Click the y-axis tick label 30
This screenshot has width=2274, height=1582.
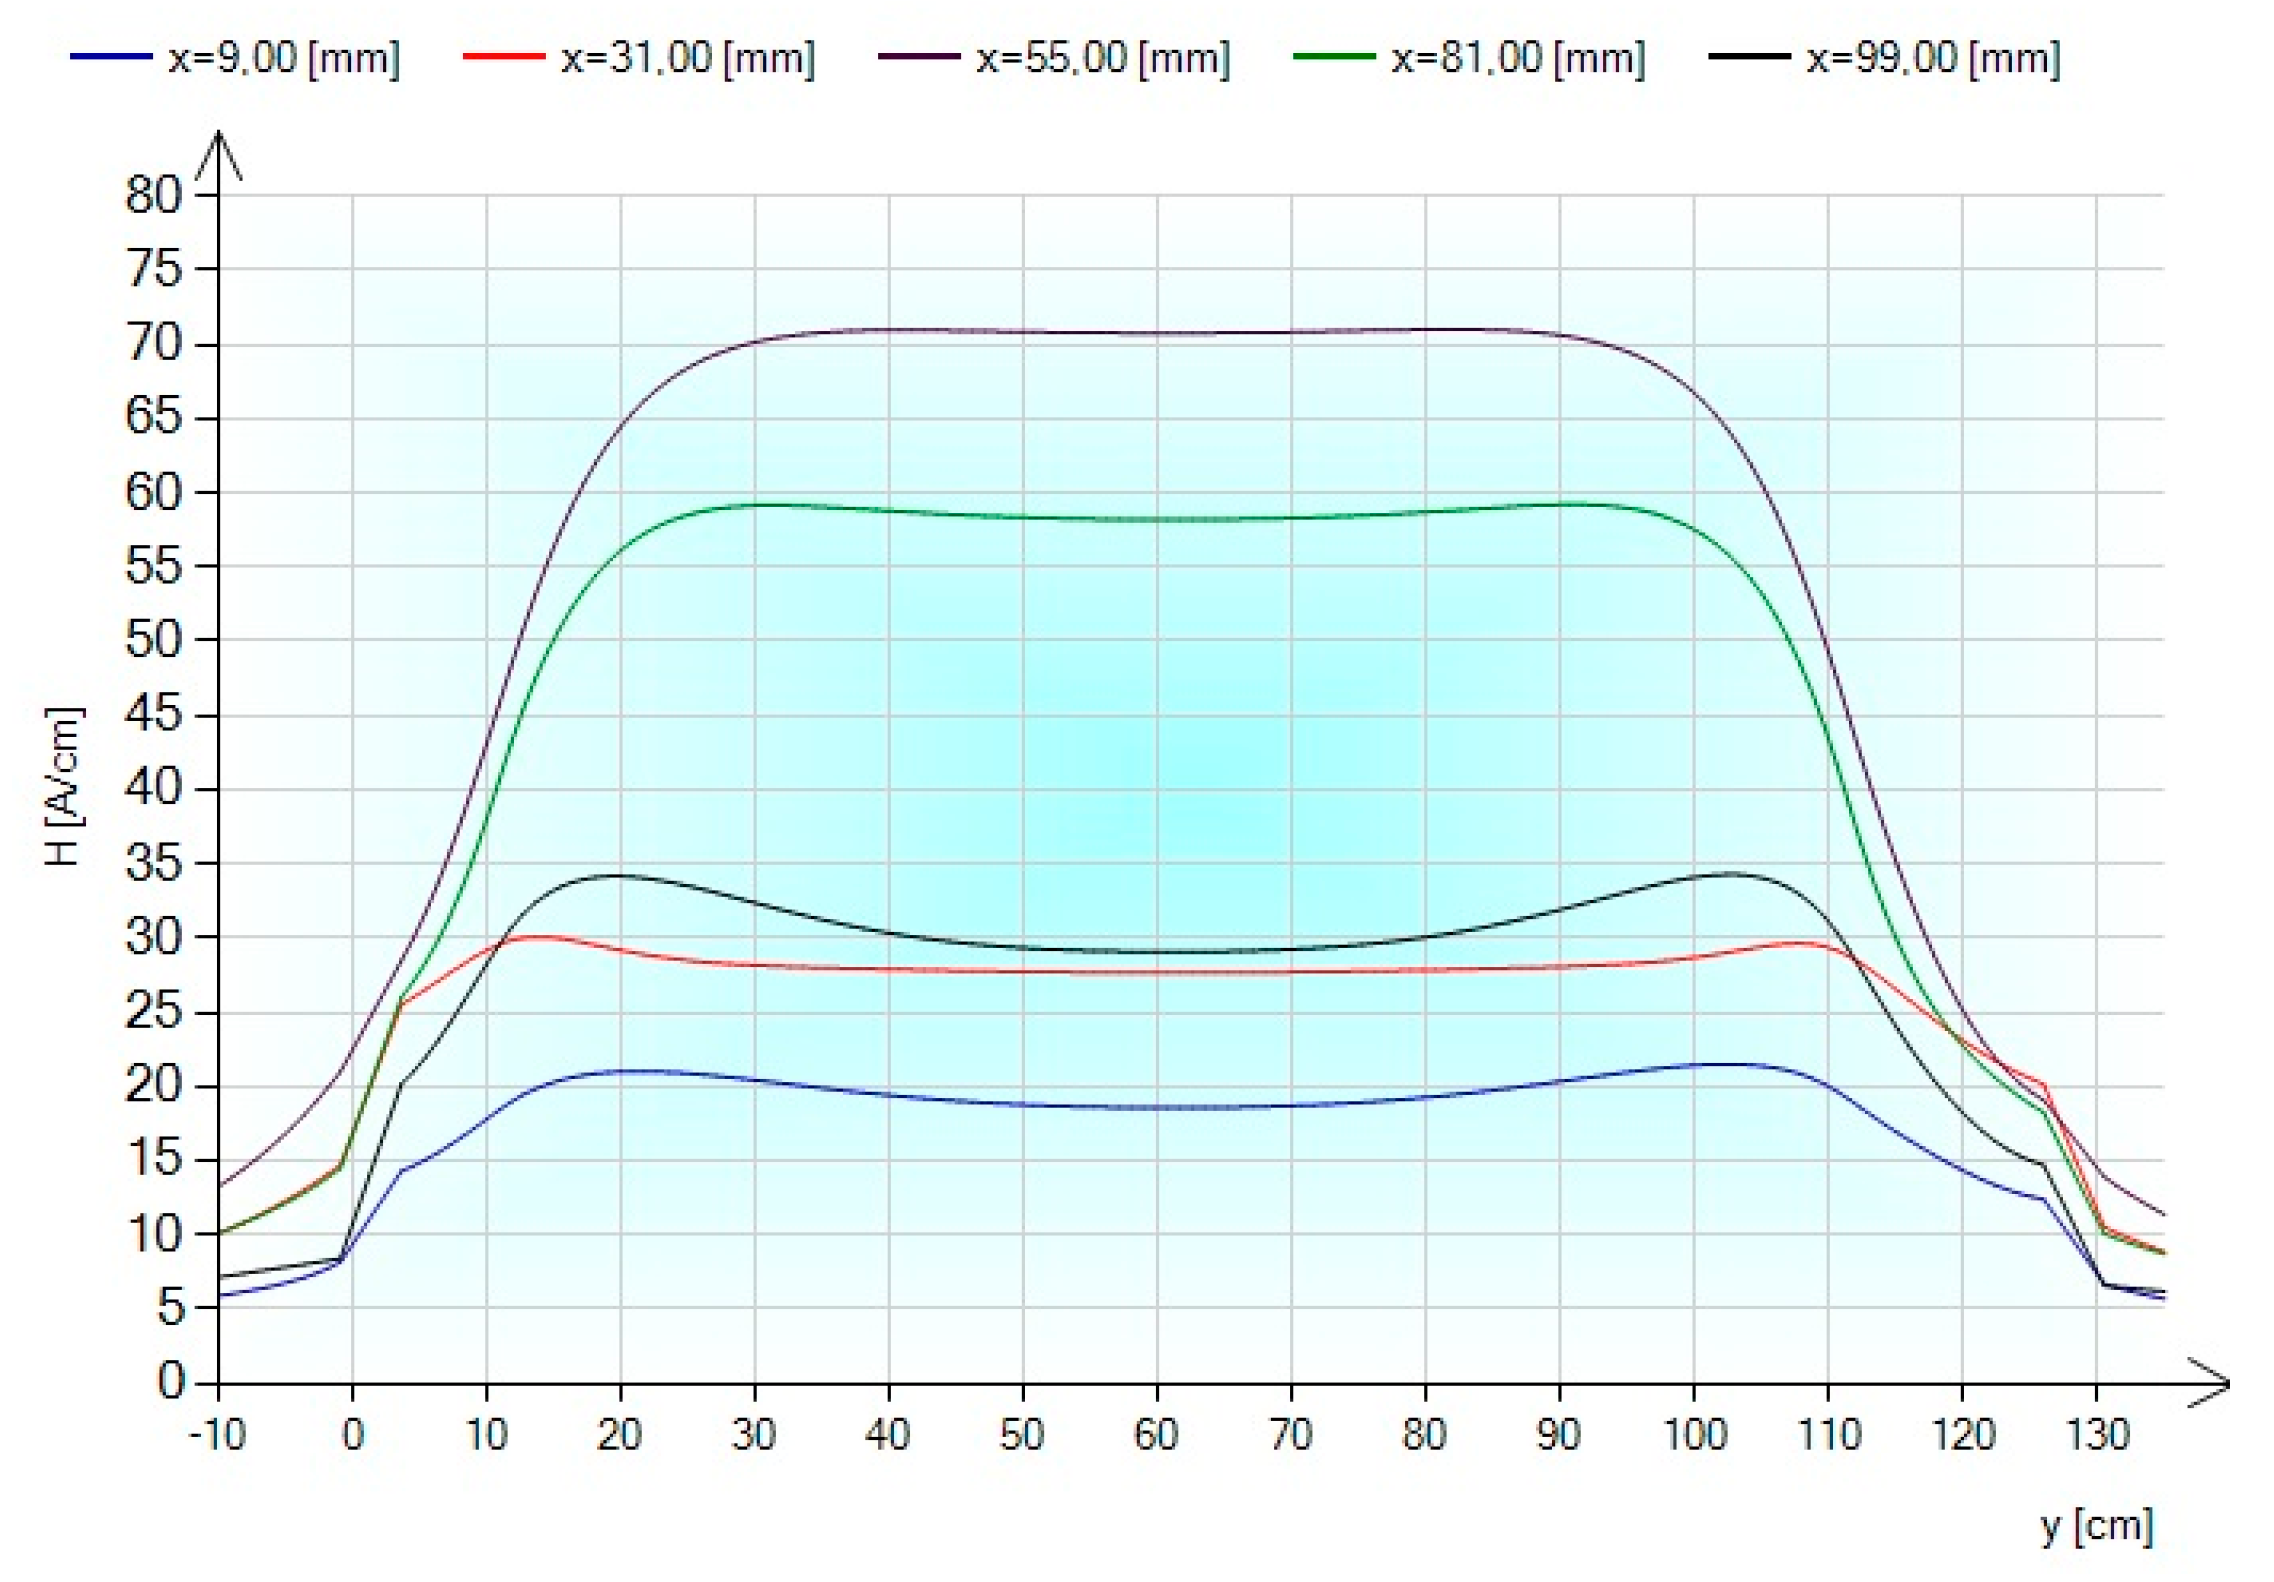[x=154, y=937]
